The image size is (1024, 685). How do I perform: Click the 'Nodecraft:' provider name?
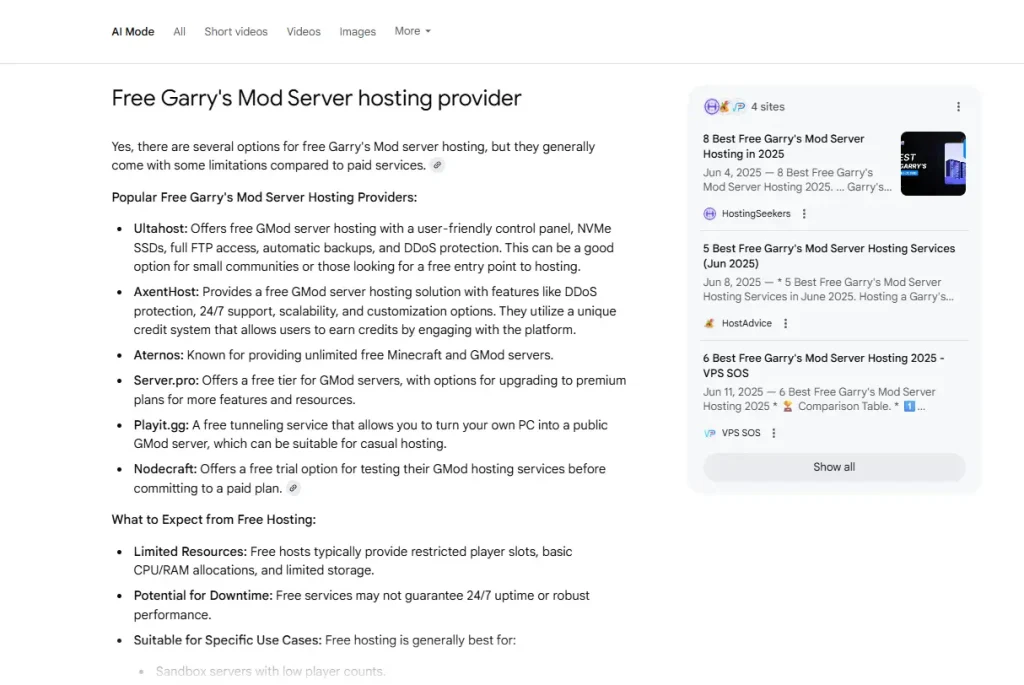(x=165, y=469)
